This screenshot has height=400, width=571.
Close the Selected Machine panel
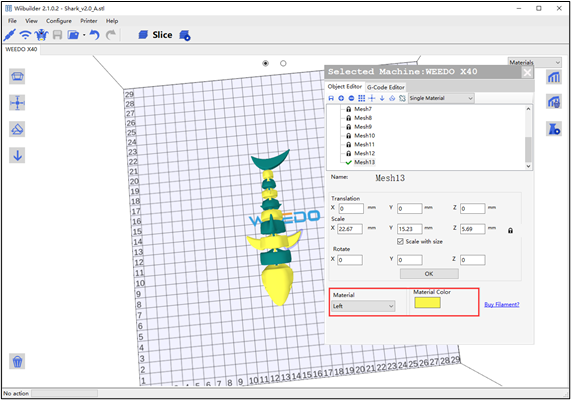pyautogui.click(x=527, y=73)
